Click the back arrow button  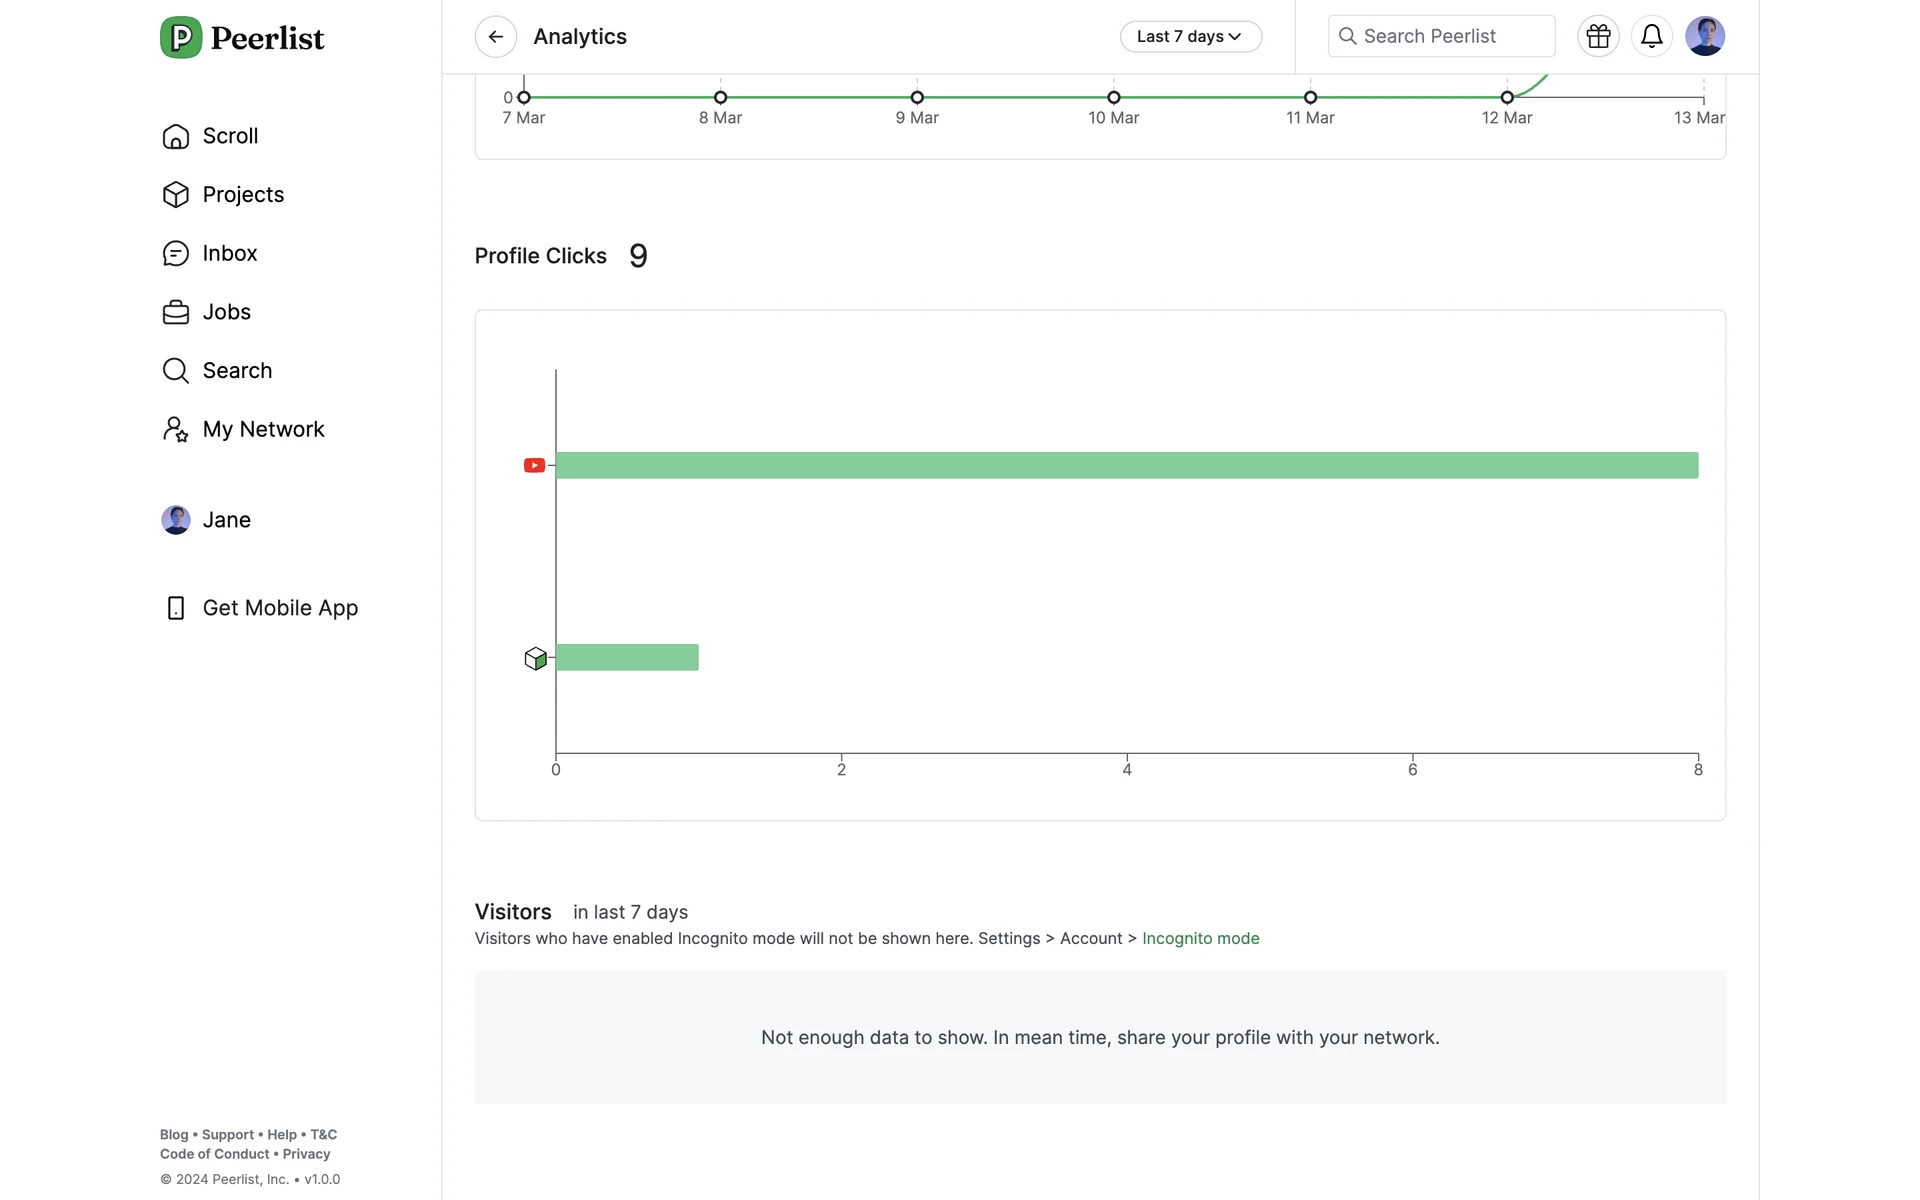(x=496, y=37)
